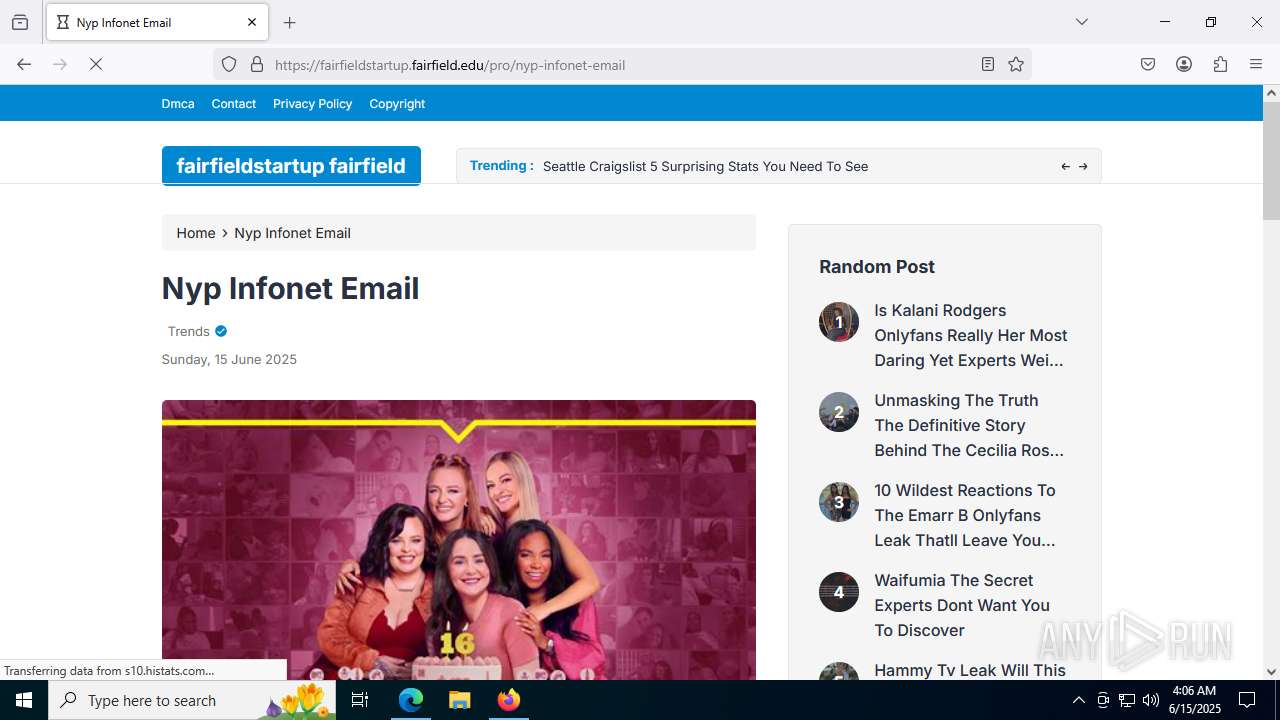
Task: Open Waifumia The Secret Experts post
Action: 961,605
